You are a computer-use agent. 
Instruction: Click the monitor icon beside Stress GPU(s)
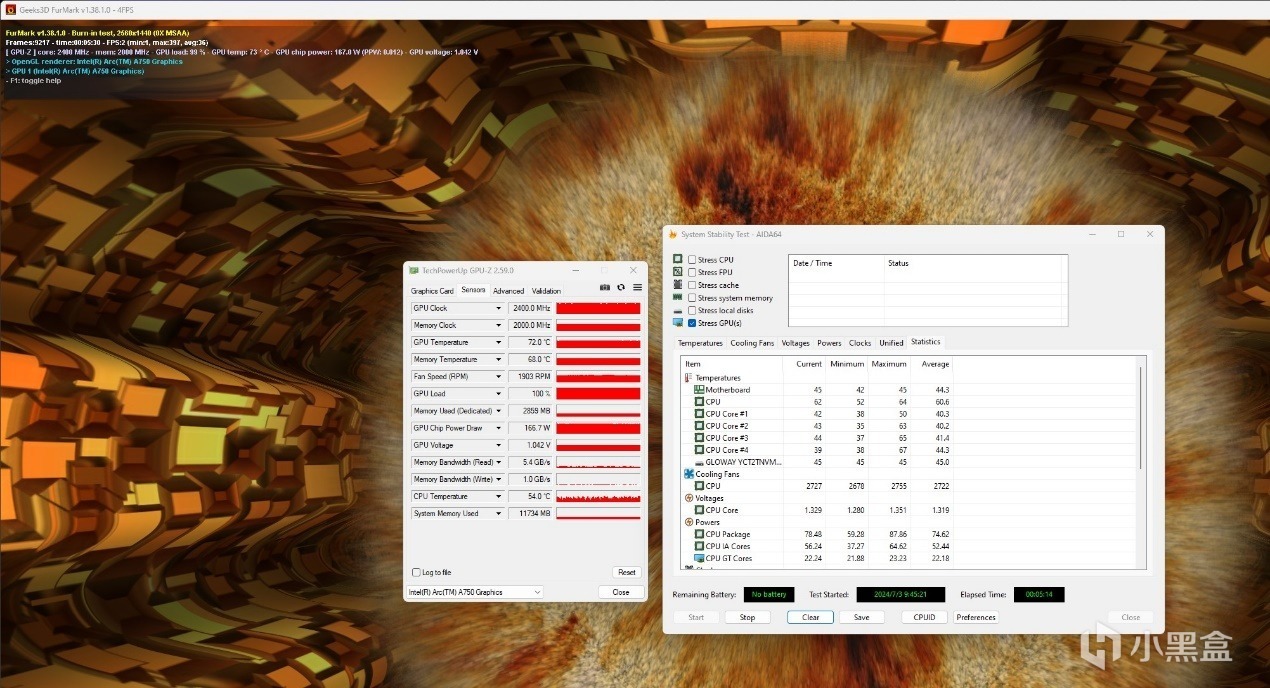point(678,323)
